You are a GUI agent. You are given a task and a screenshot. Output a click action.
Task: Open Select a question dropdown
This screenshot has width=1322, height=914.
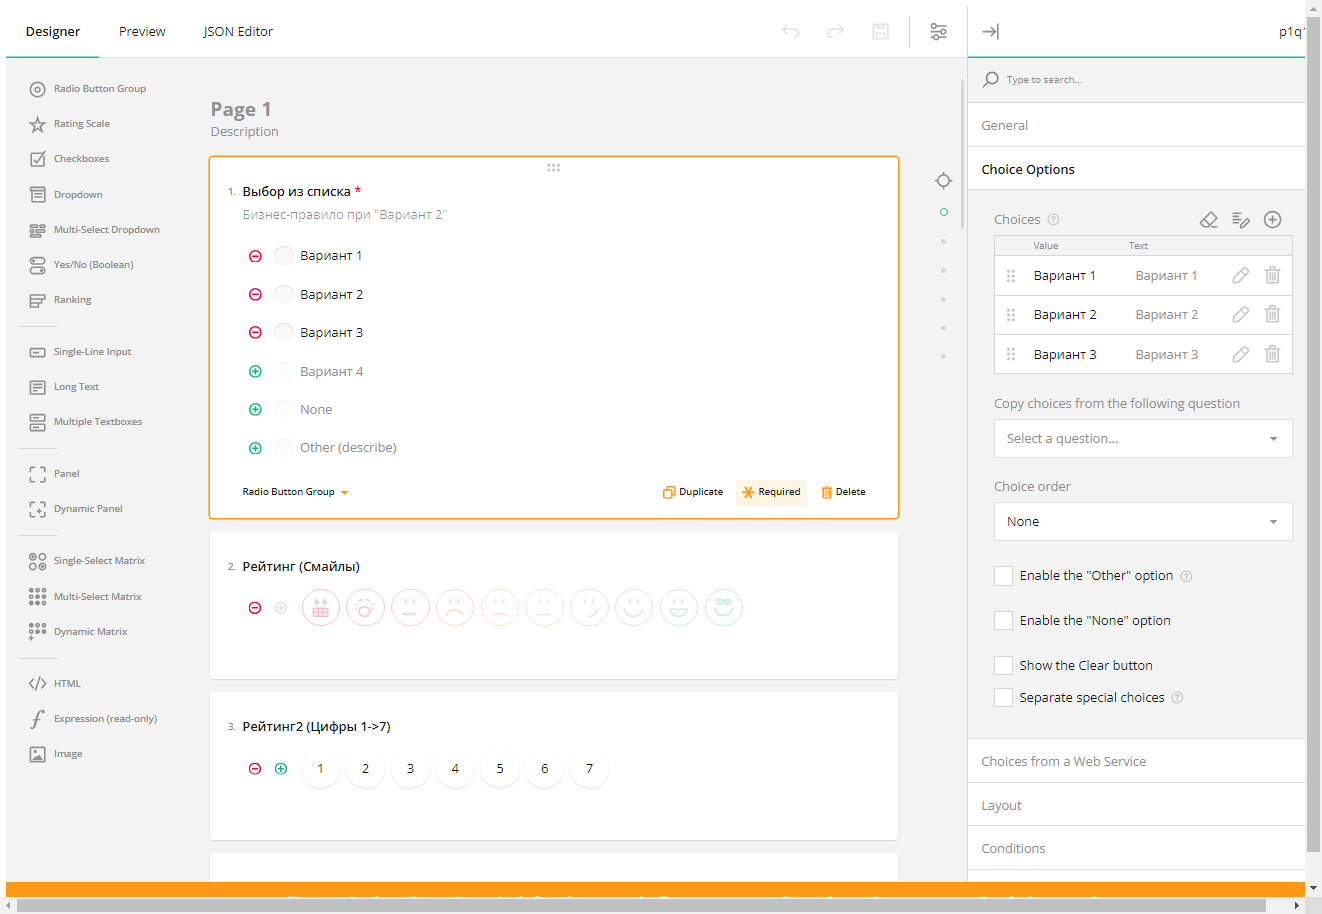tap(1142, 439)
